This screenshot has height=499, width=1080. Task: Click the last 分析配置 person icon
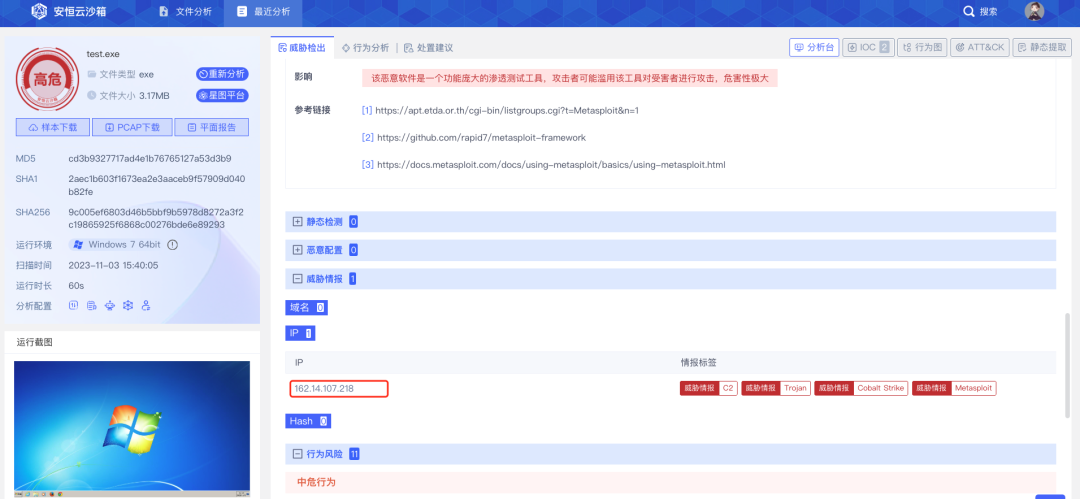[145, 305]
